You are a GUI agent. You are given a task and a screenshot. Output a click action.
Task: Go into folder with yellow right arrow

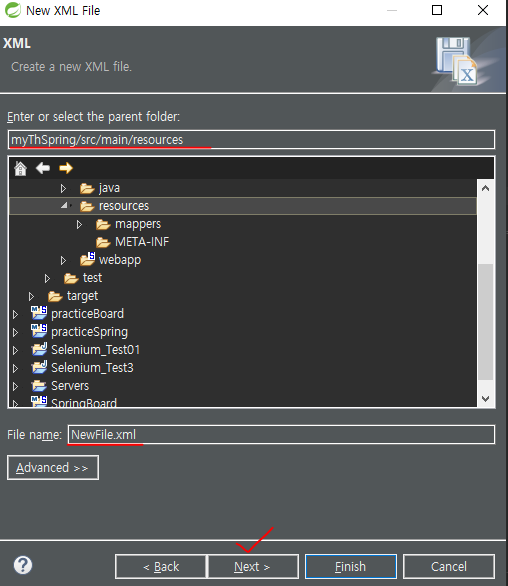(66, 168)
